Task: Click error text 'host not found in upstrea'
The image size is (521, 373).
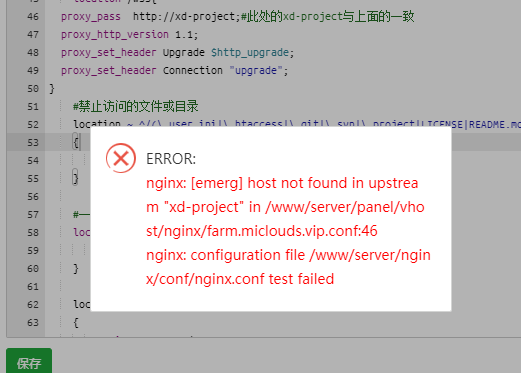Action: (x=333, y=183)
